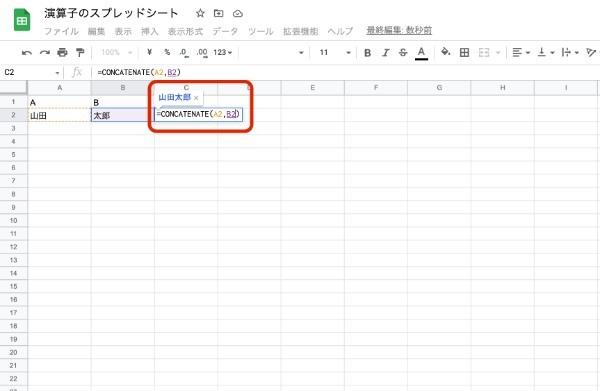This screenshot has height=391, width=600.
Task: Open the fill color picker
Action: [x=445, y=52]
